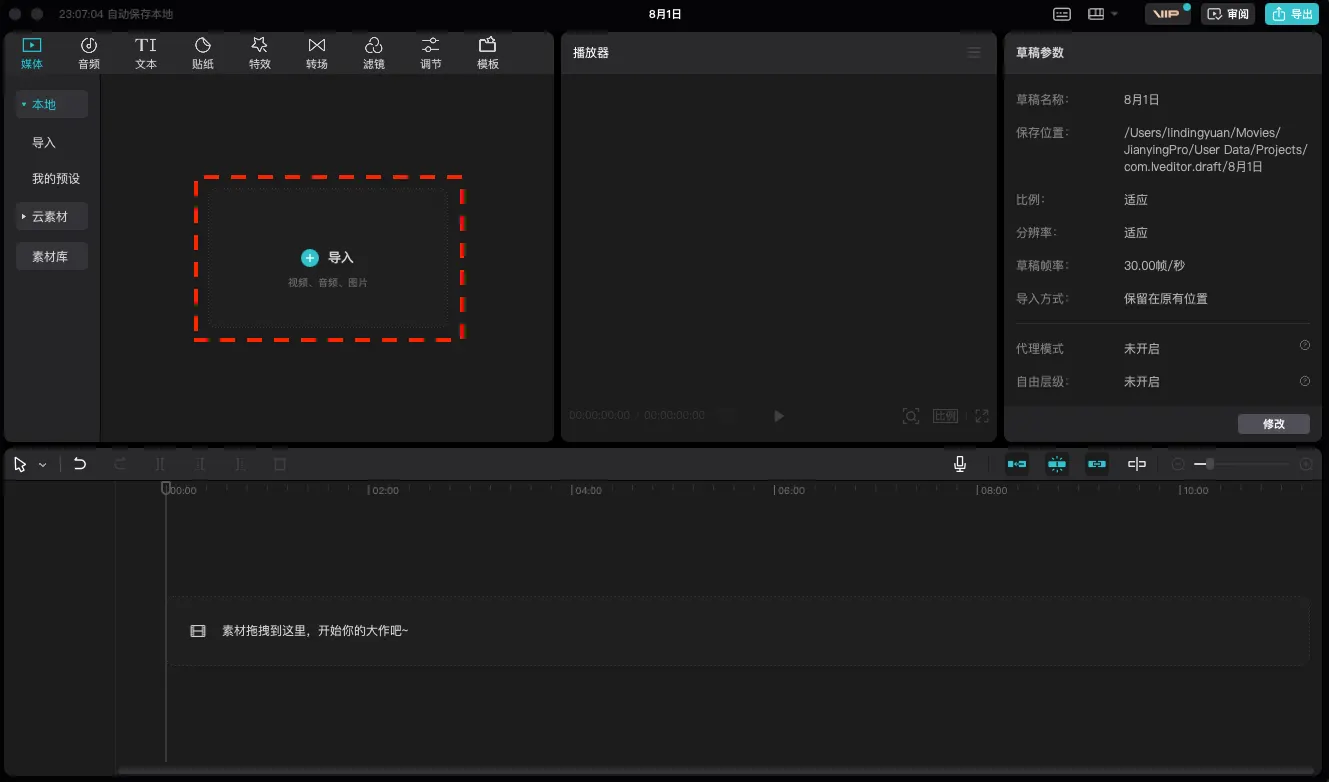This screenshot has height=782, width=1329.
Task: Click the greyed redo arrow
Action: [120, 464]
